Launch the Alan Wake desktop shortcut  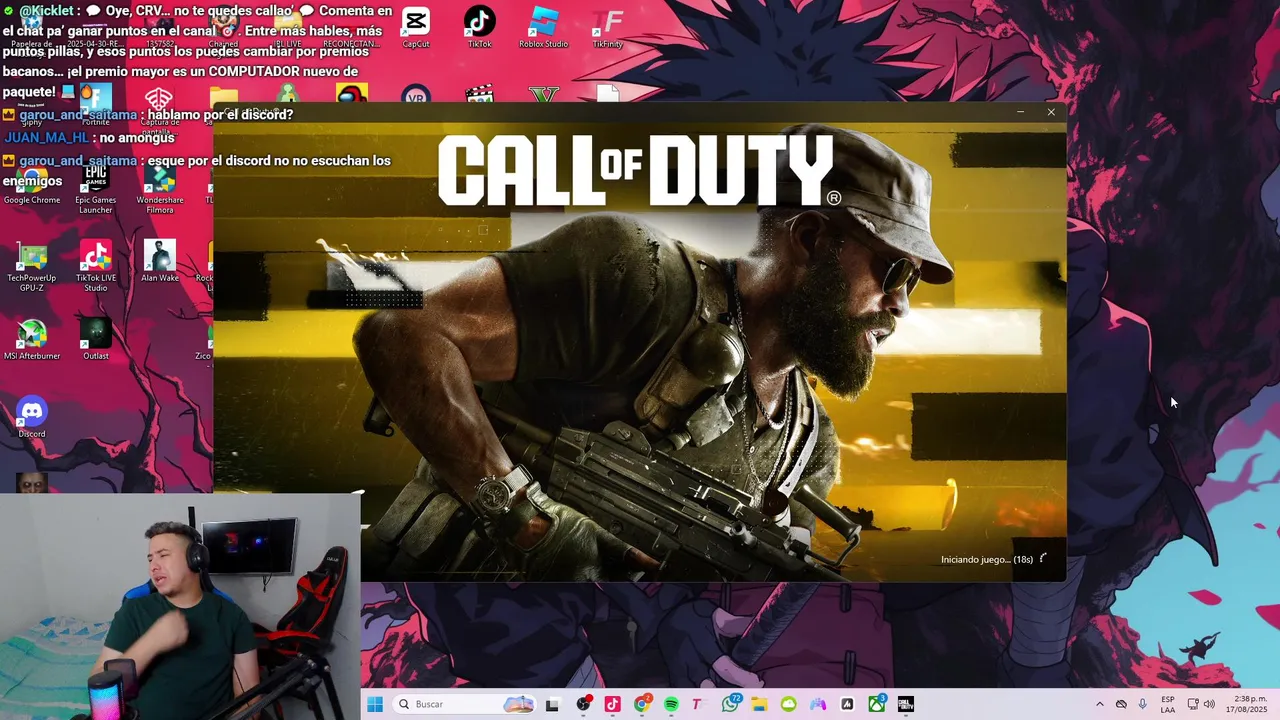tap(160, 262)
